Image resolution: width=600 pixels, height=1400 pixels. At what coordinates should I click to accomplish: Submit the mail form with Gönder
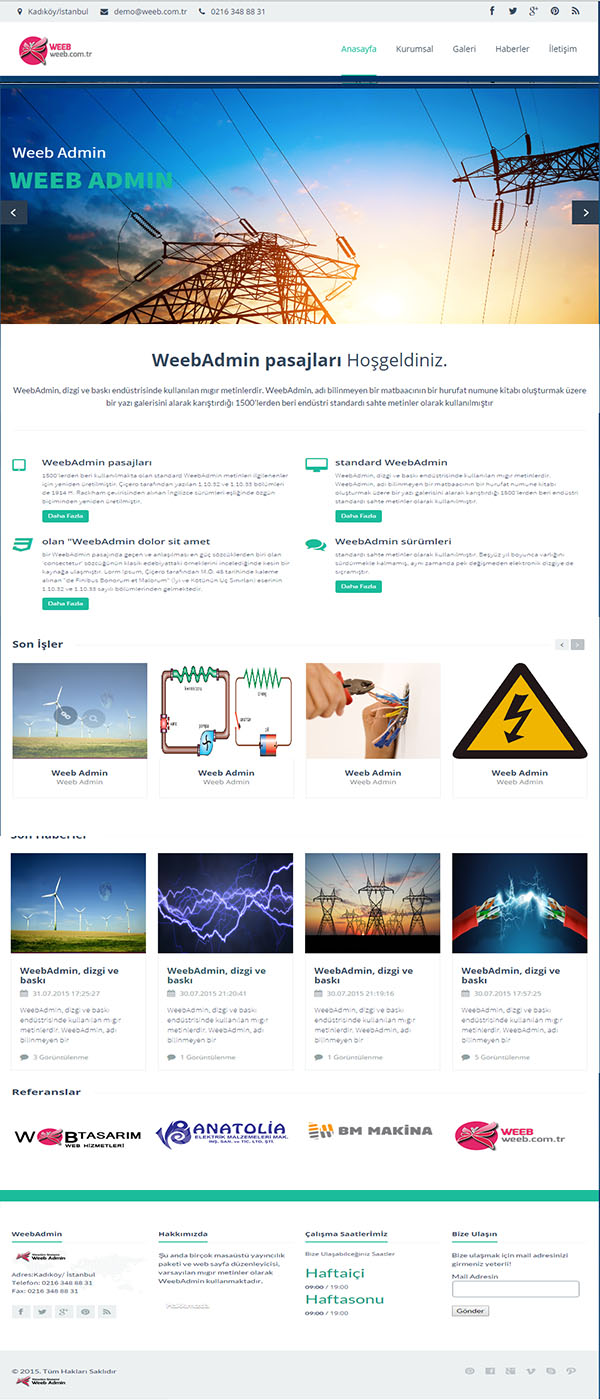pos(470,1310)
